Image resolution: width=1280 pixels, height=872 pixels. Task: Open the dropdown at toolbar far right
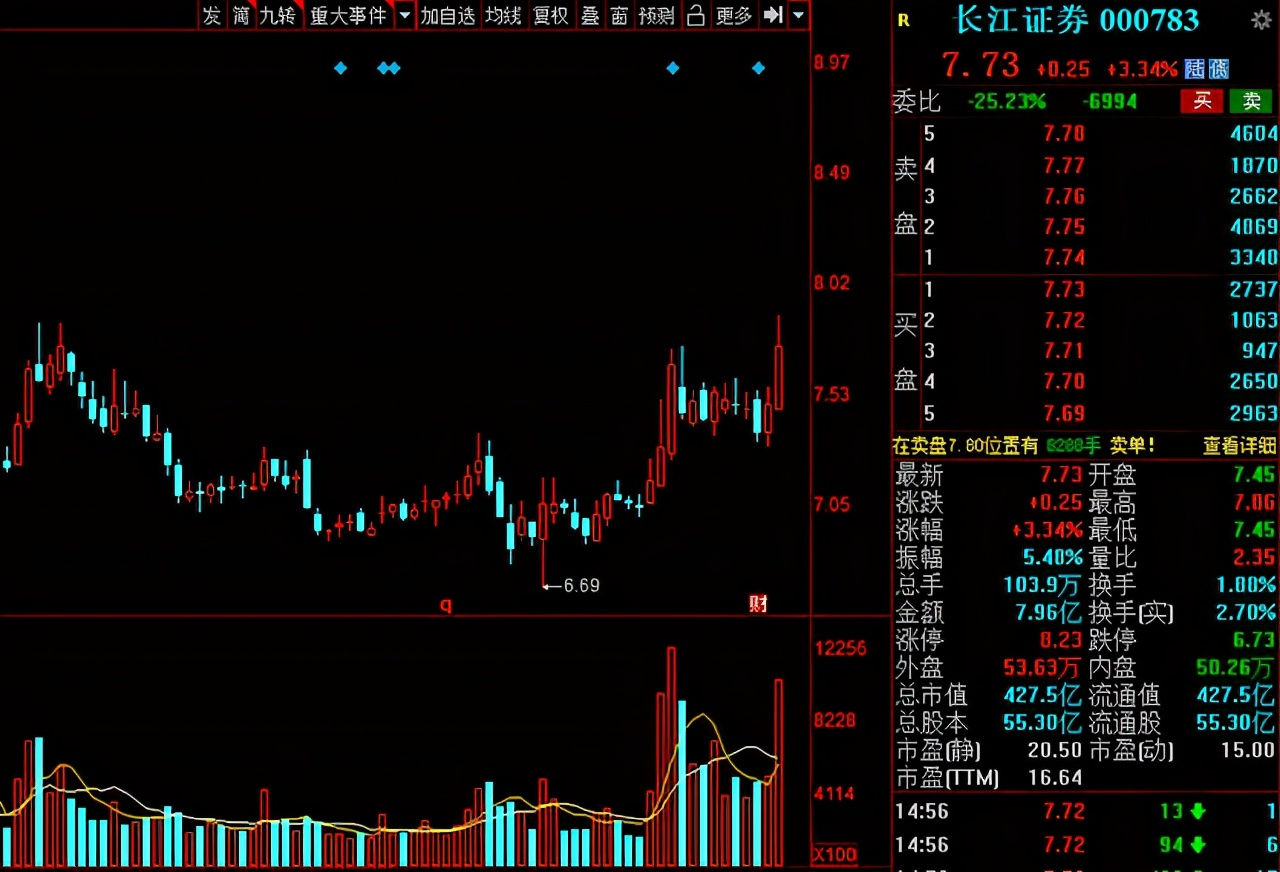(x=795, y=17)
